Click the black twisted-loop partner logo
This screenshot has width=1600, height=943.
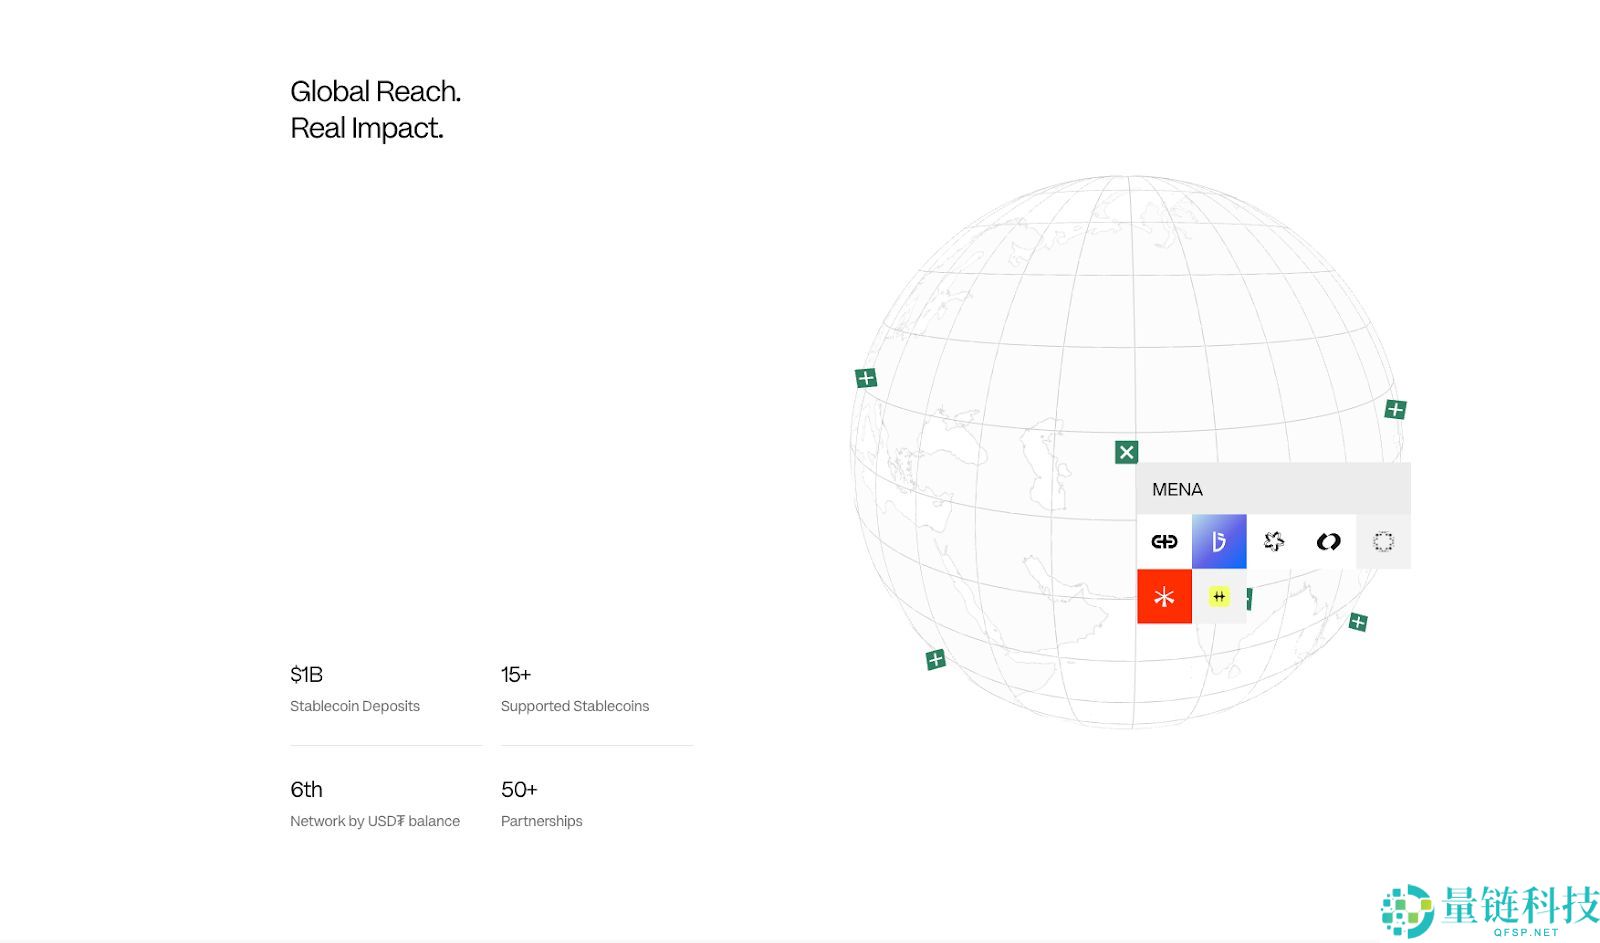pos(1328,542)
